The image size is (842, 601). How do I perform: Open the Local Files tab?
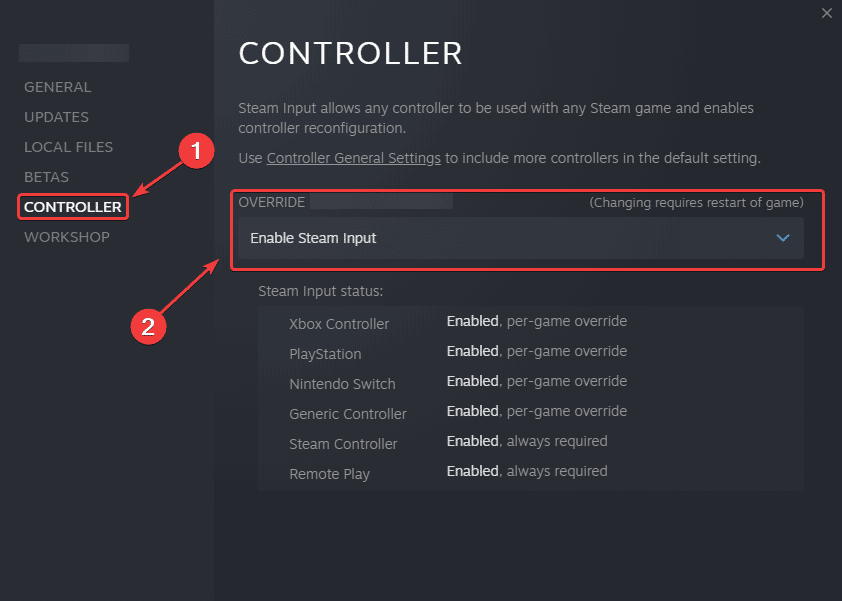[68, 147]
